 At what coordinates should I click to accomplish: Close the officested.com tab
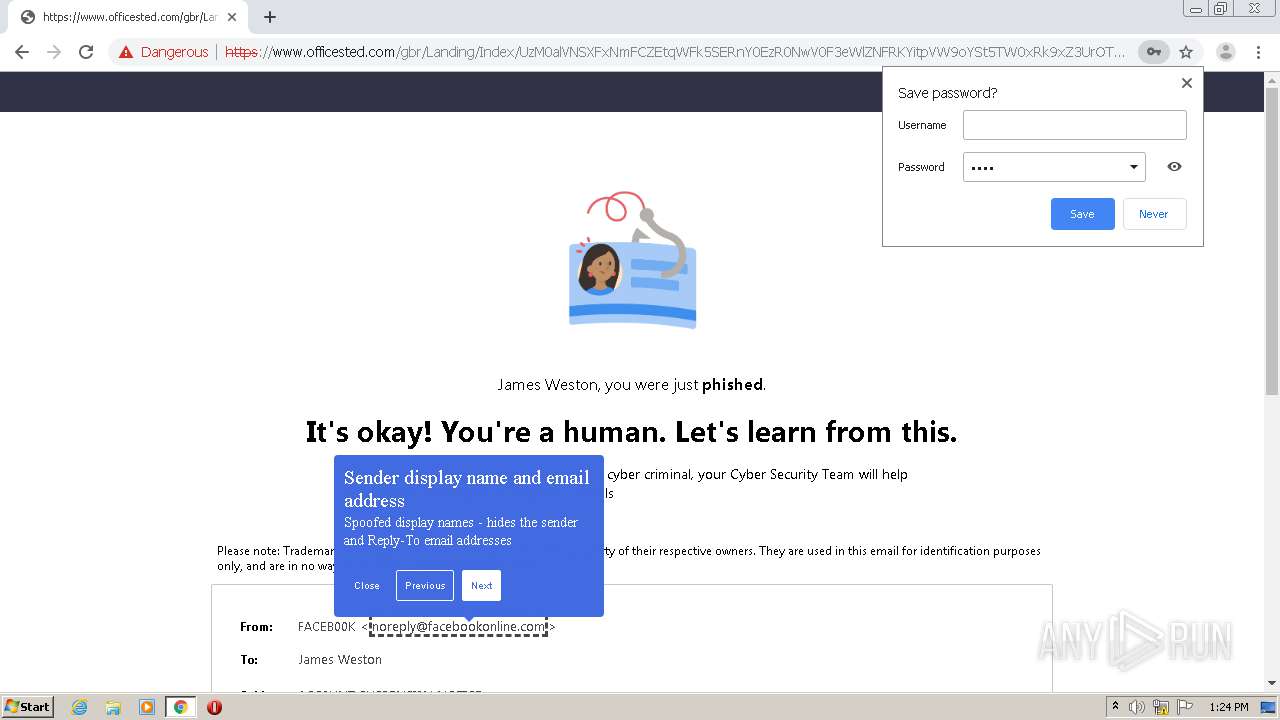click(232, 17)
